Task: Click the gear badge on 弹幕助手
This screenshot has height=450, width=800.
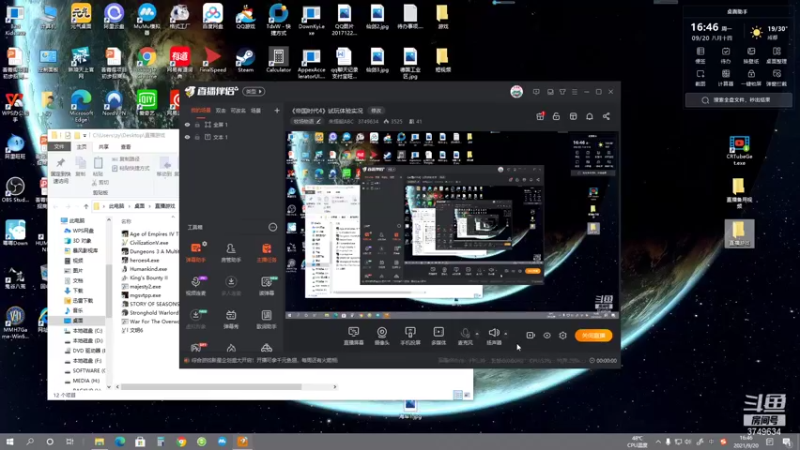Action: coord(205,244)
